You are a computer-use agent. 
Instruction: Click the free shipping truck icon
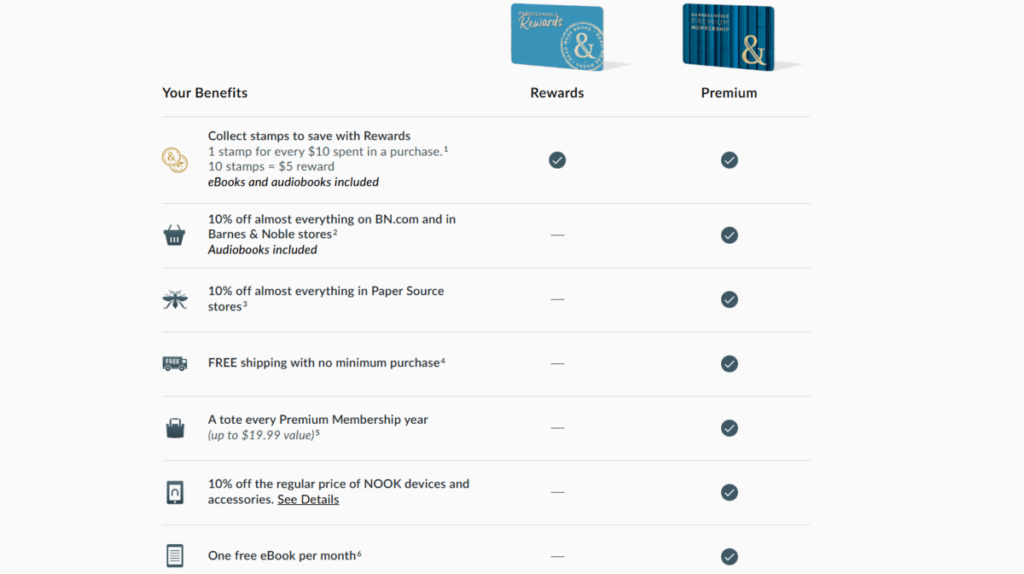coord(175,364)
